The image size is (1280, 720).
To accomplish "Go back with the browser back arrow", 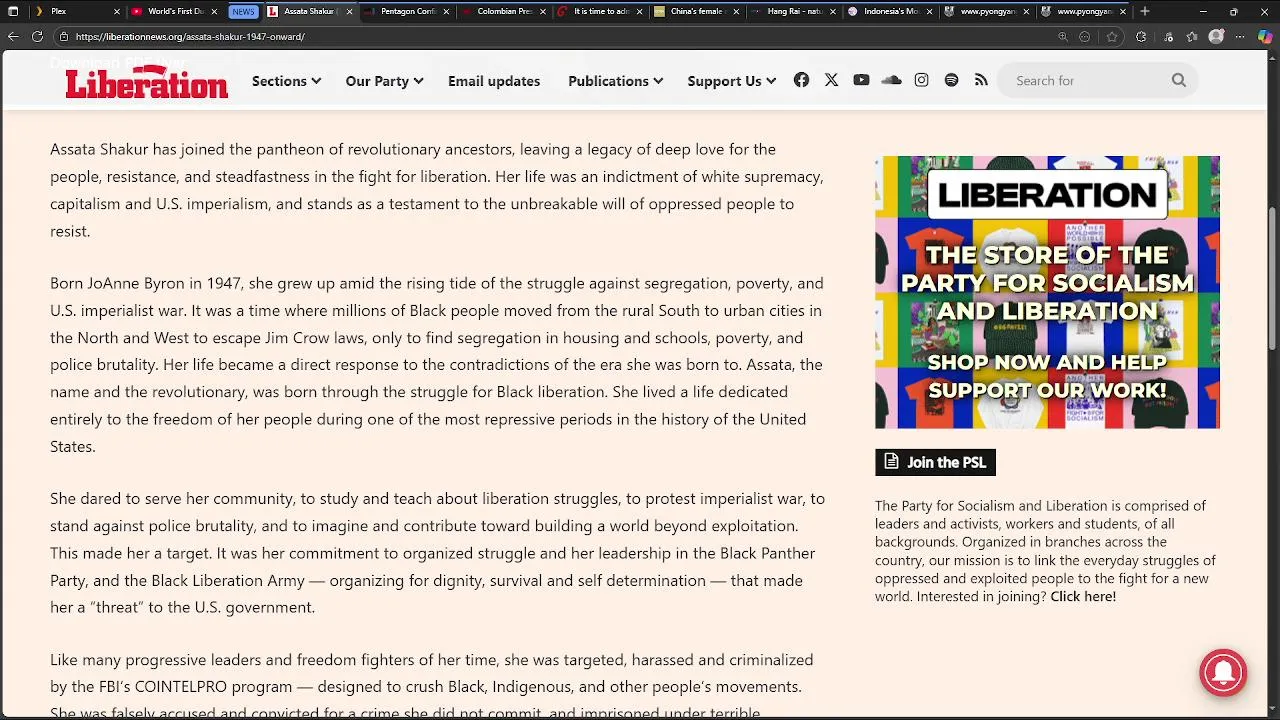I will click(x=13, y=36).
